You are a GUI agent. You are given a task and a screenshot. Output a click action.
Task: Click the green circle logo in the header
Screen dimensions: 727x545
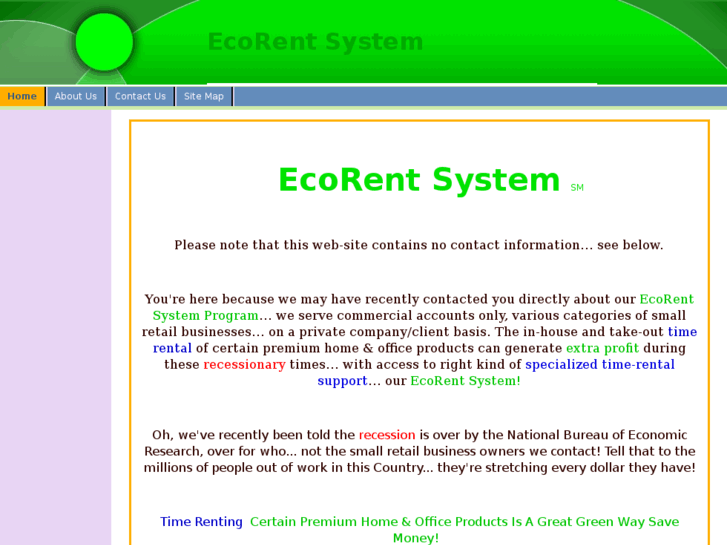pyautogui.click(x=104, y=42)
